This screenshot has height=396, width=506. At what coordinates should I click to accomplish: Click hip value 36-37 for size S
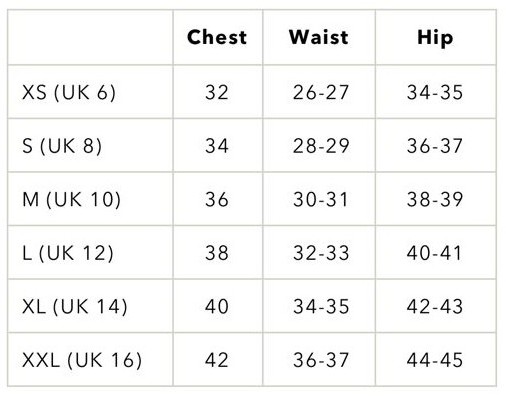pyautogui.click(x=435, y=146)
